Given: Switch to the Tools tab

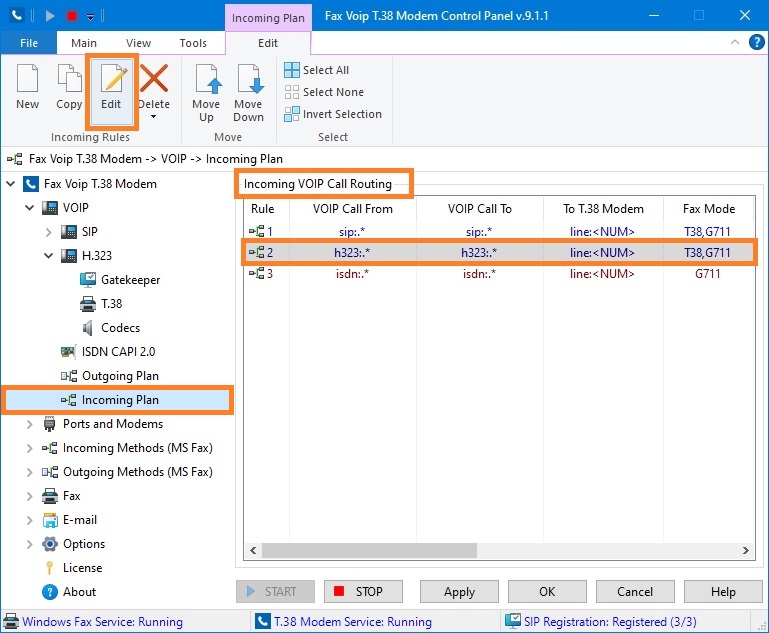Looking at the screenshot, I should pyautogui.click(x=193, y=43).
